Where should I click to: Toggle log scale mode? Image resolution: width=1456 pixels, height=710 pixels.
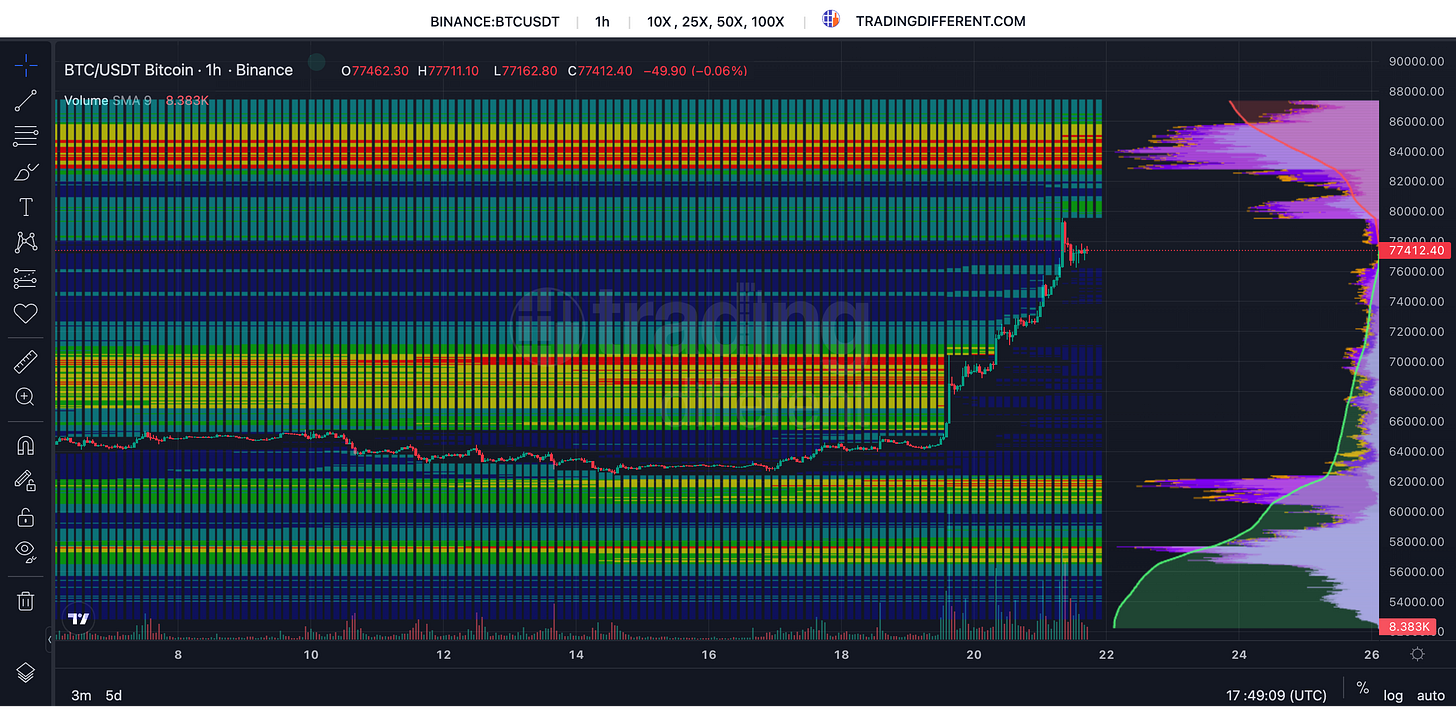point(1393,695)
